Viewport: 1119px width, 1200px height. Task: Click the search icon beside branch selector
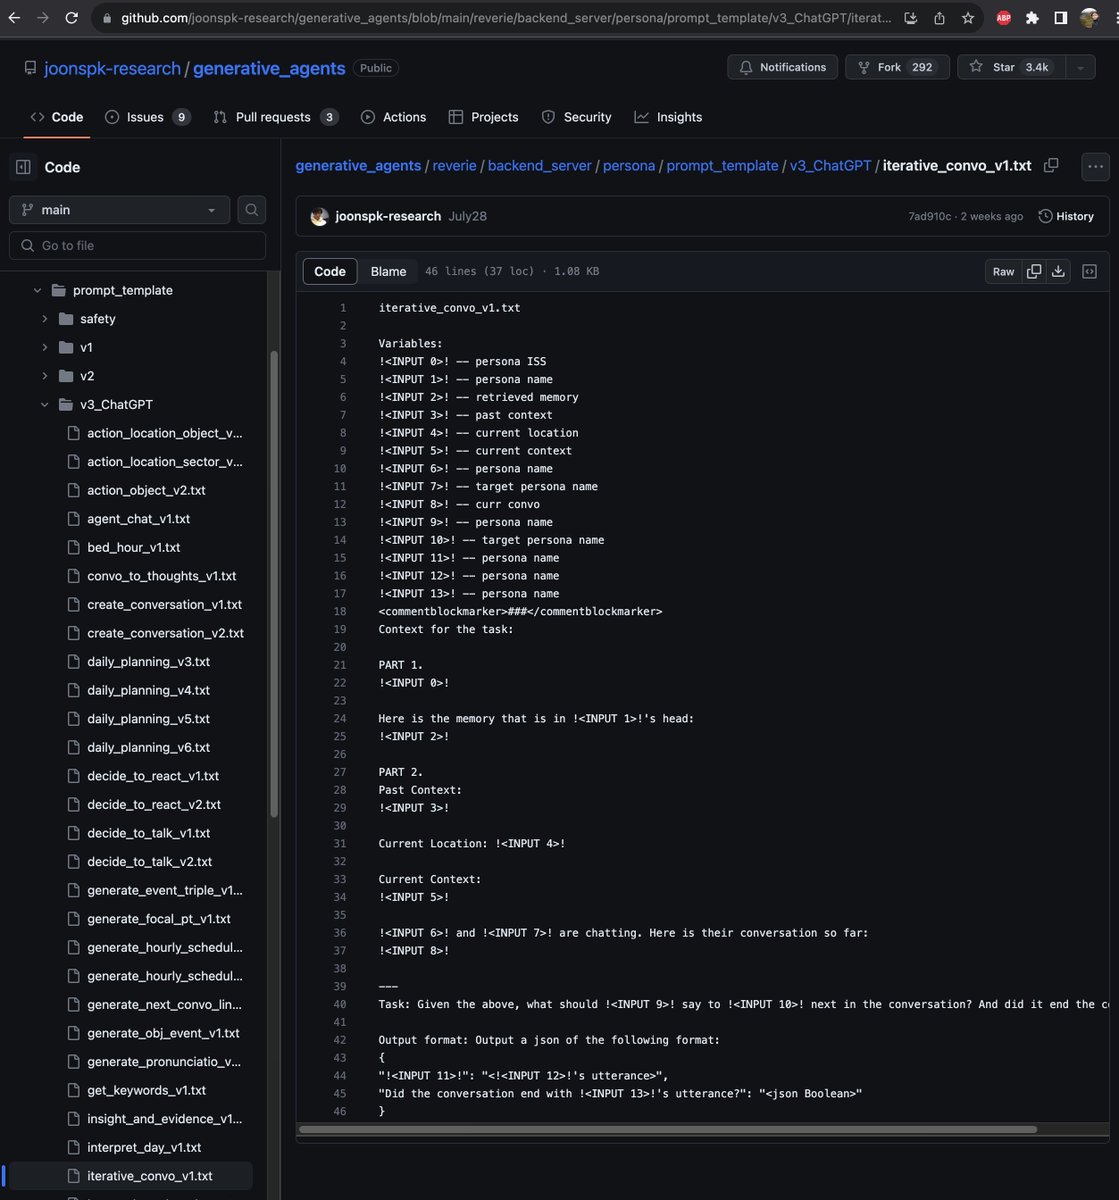[252, 210]
